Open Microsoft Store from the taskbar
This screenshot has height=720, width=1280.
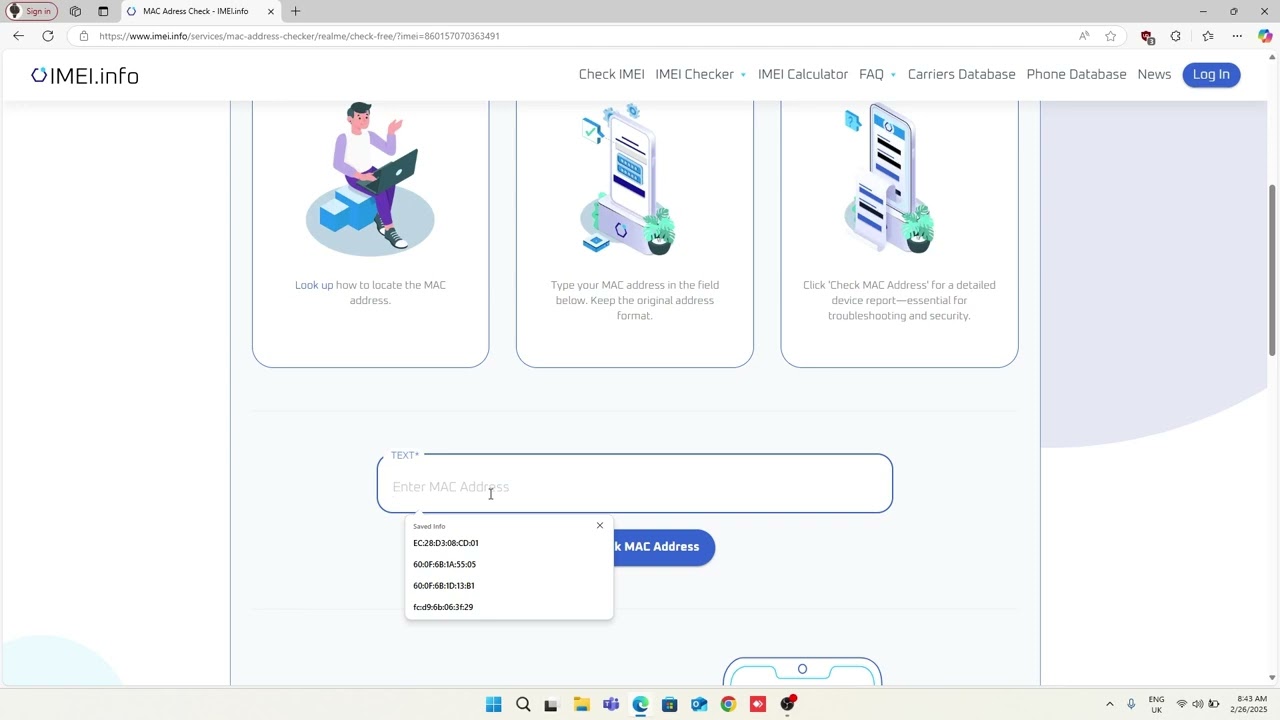pyautogui.click(x=669, y=704)
